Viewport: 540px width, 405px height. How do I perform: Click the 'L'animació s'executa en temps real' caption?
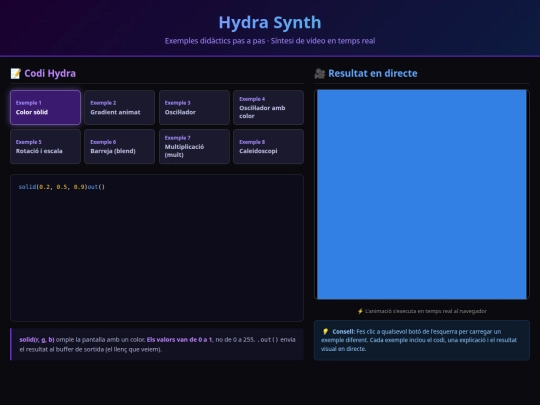tap(426, 311)
